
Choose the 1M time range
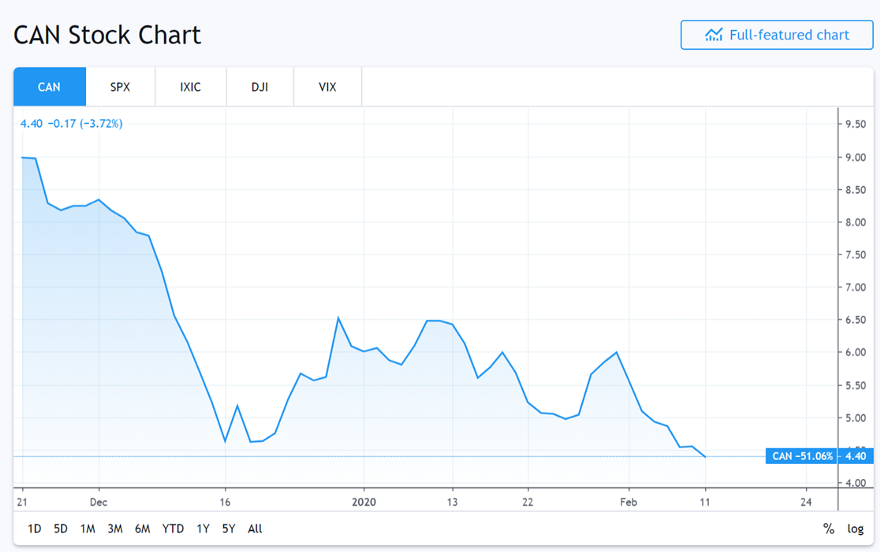pos(88,529)
